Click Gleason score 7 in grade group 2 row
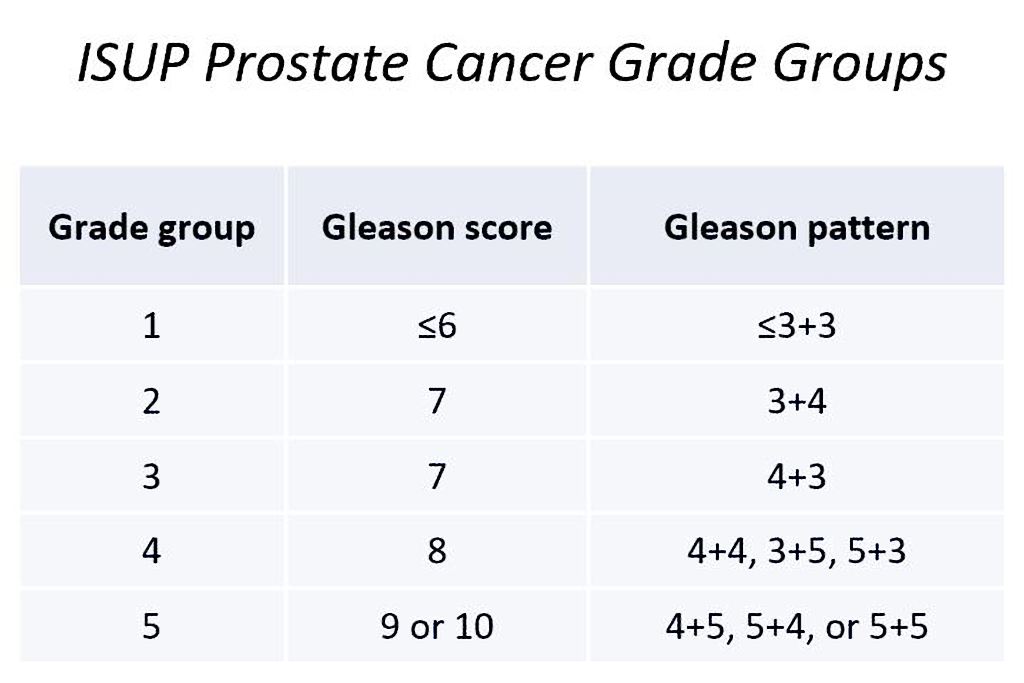 click(437, 400)
